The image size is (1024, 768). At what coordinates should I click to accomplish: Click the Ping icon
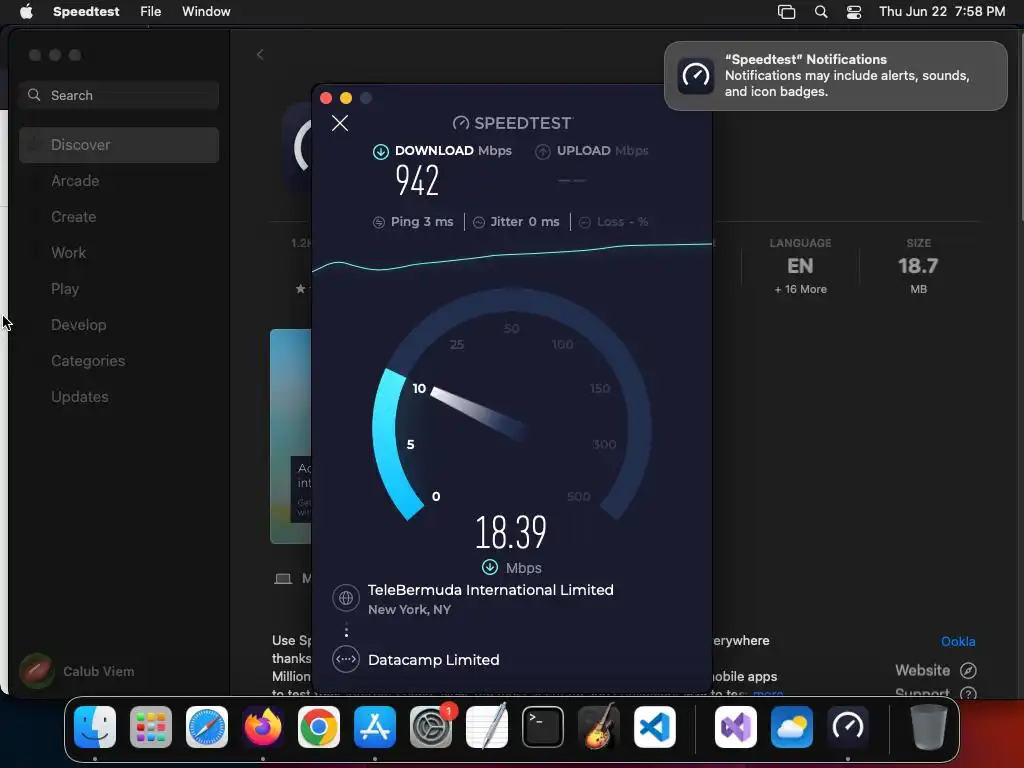[379, 222]
